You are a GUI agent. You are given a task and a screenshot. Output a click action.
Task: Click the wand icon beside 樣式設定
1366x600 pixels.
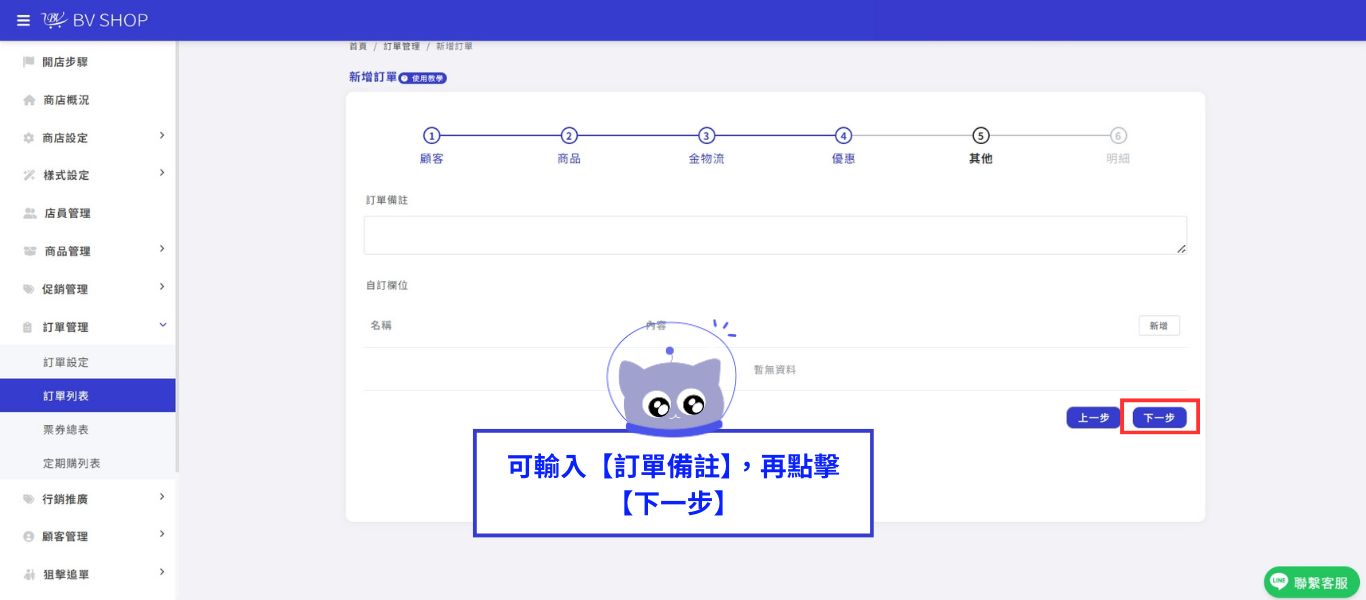pos(29,175)
